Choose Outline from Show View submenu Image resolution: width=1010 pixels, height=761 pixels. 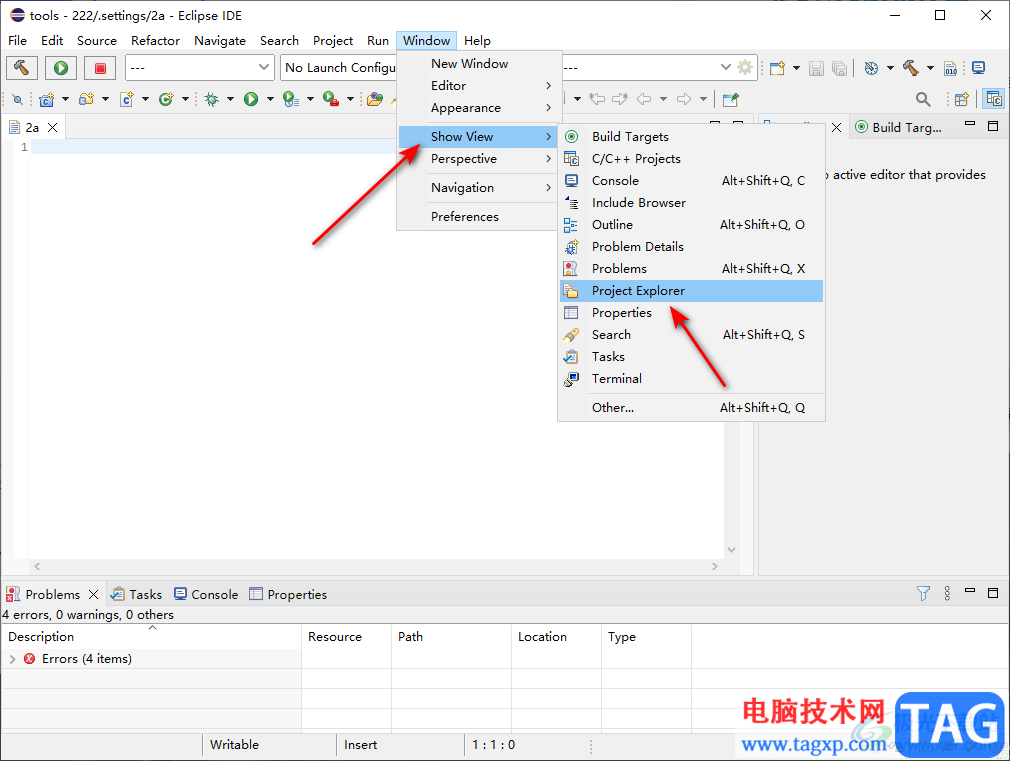691,224
